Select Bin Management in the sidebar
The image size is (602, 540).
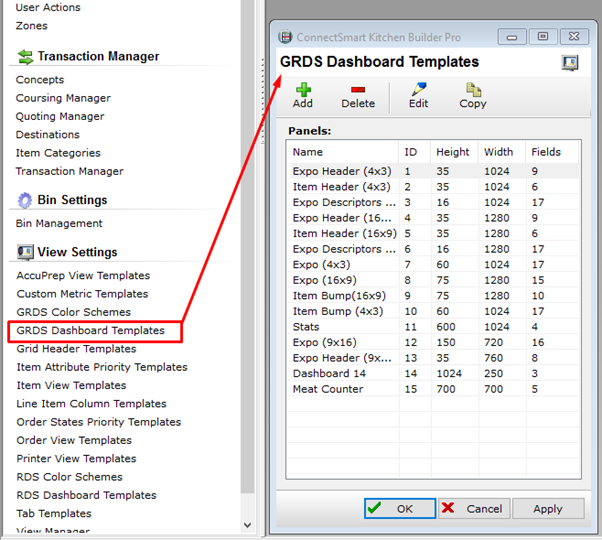point(59,223)
